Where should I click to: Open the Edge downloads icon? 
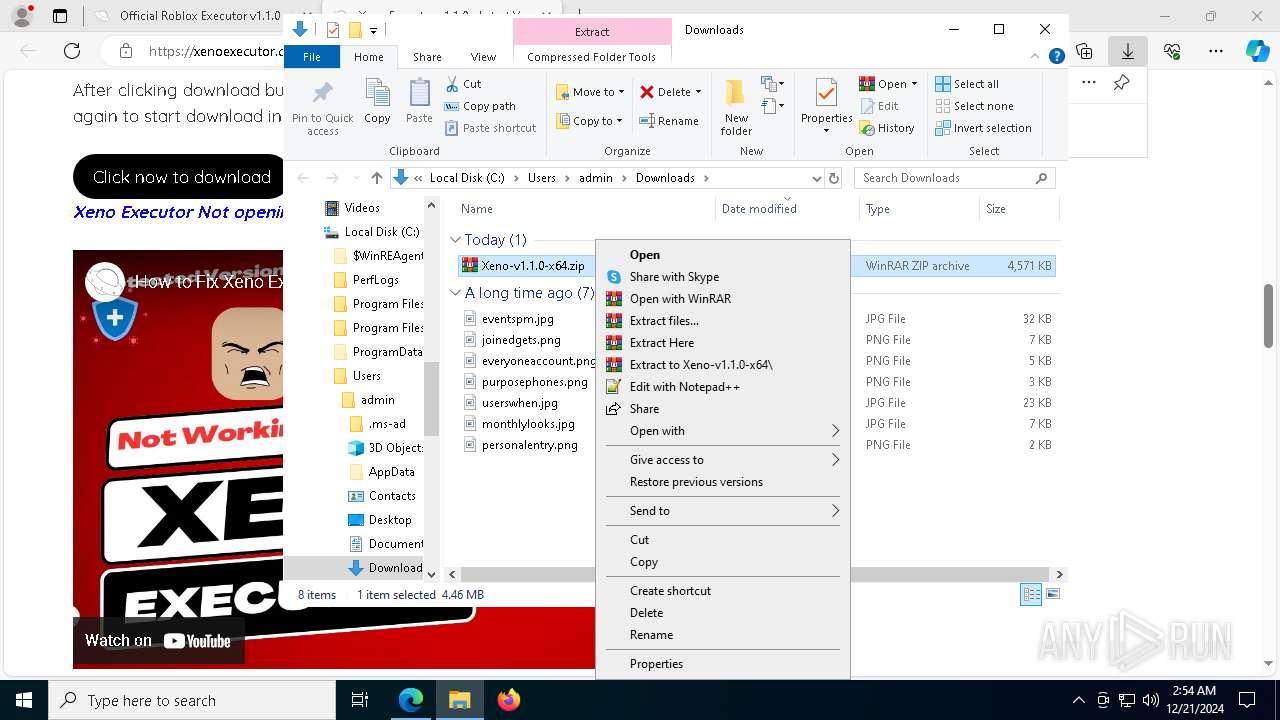coord(1128,51)
